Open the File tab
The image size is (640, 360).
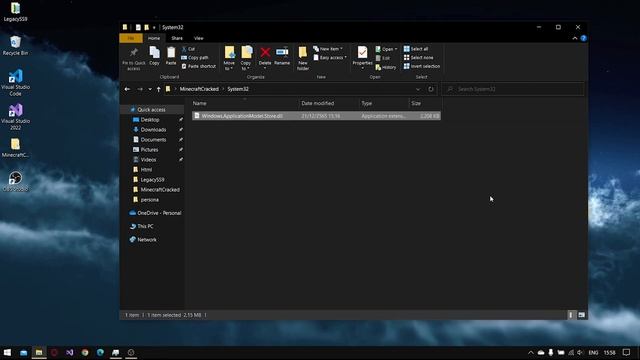(x=131, y=38)
